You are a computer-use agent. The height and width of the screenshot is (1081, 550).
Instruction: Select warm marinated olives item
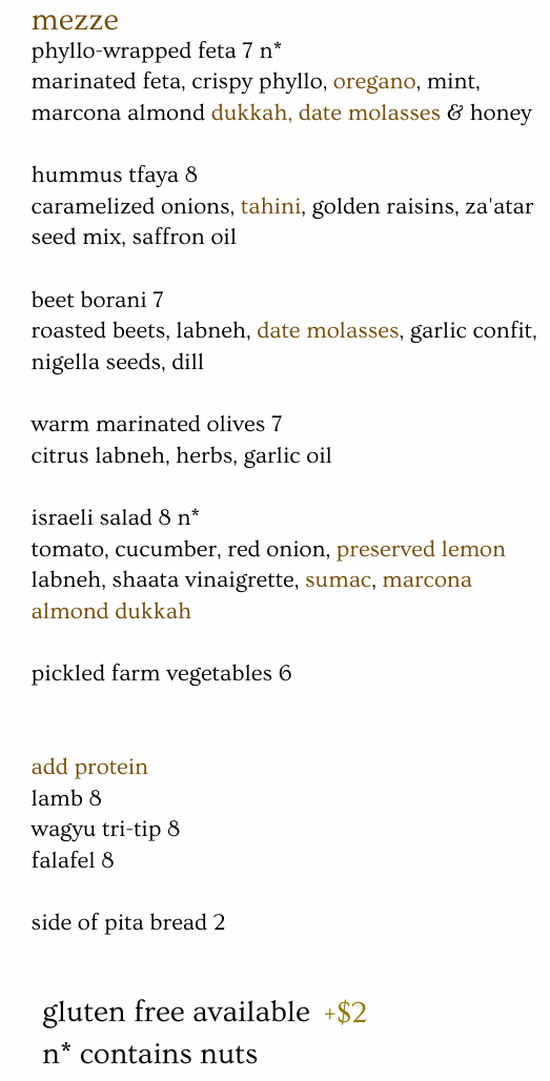coord(156,424)
